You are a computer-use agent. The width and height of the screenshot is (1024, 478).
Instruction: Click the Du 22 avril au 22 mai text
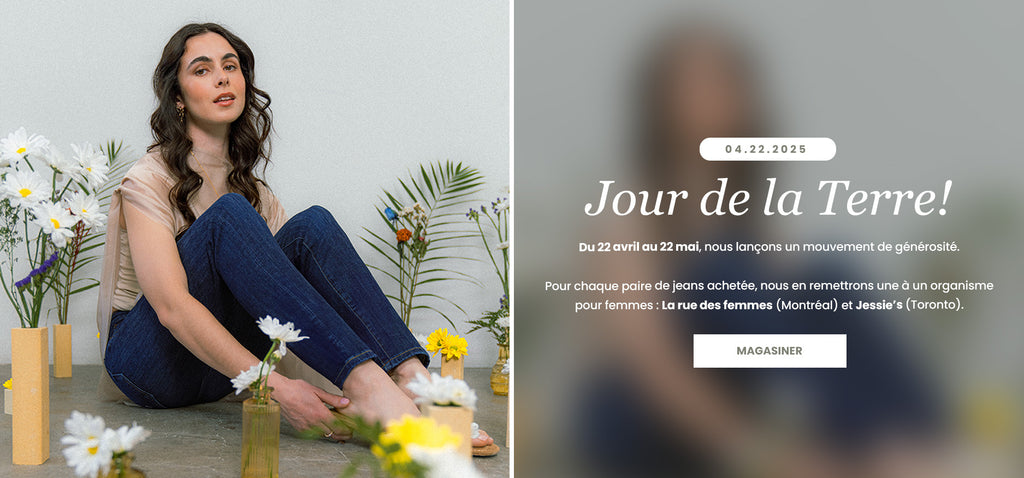click(x=639, y=247)
